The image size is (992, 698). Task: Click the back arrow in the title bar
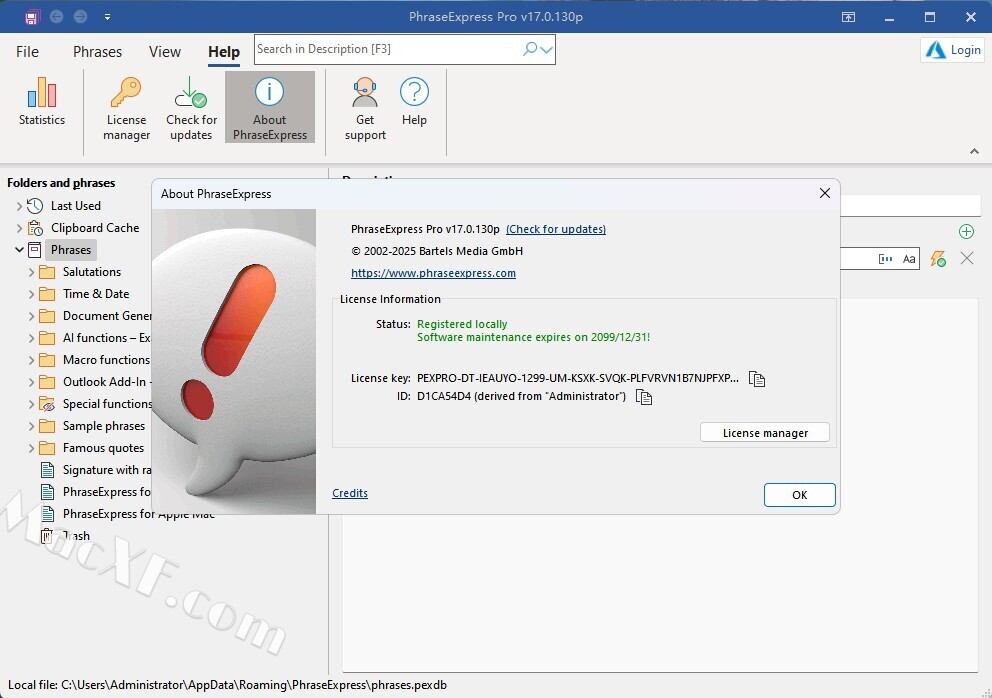point(56,16)
